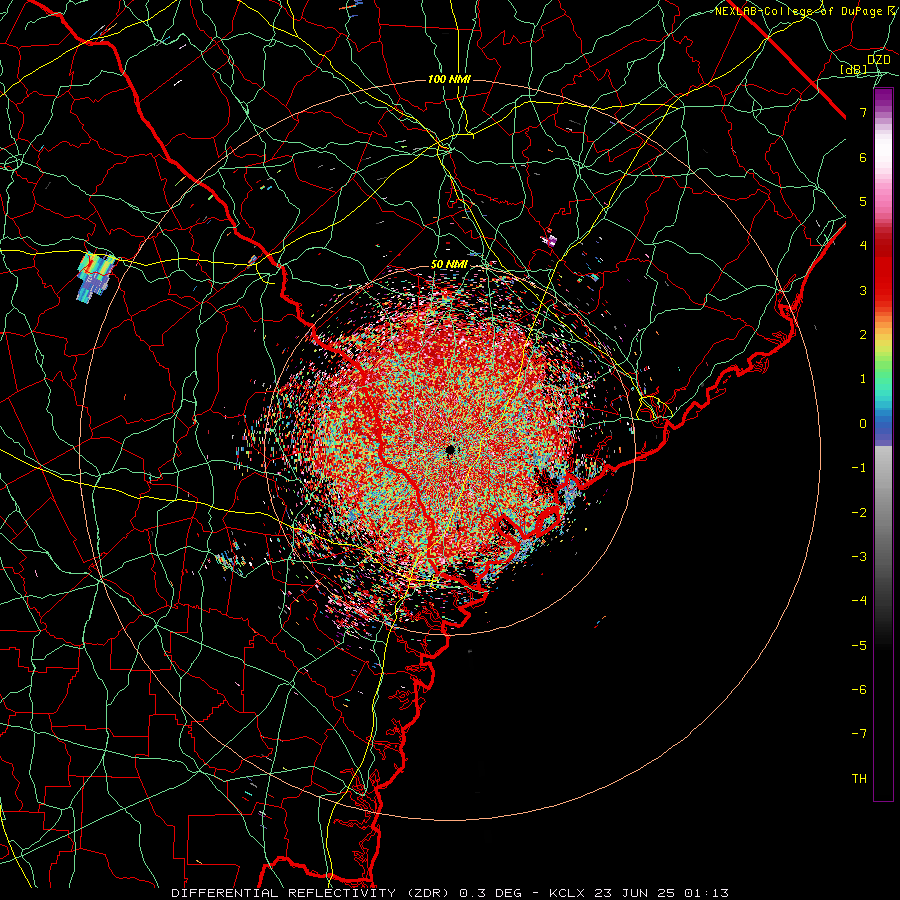
Task: Click the "4" value on the dB scale
Action: [x=863, y=246]
